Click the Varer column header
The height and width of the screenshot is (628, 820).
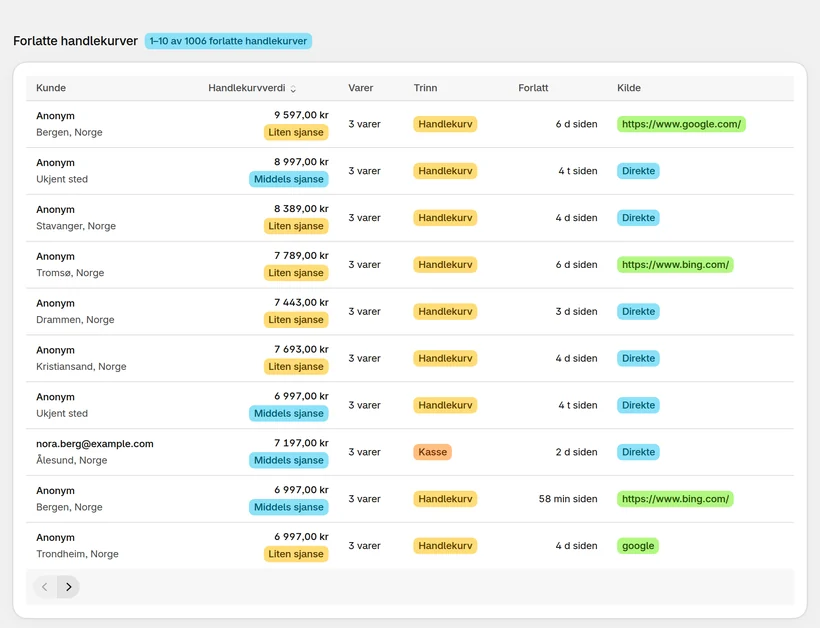[361, 88]
